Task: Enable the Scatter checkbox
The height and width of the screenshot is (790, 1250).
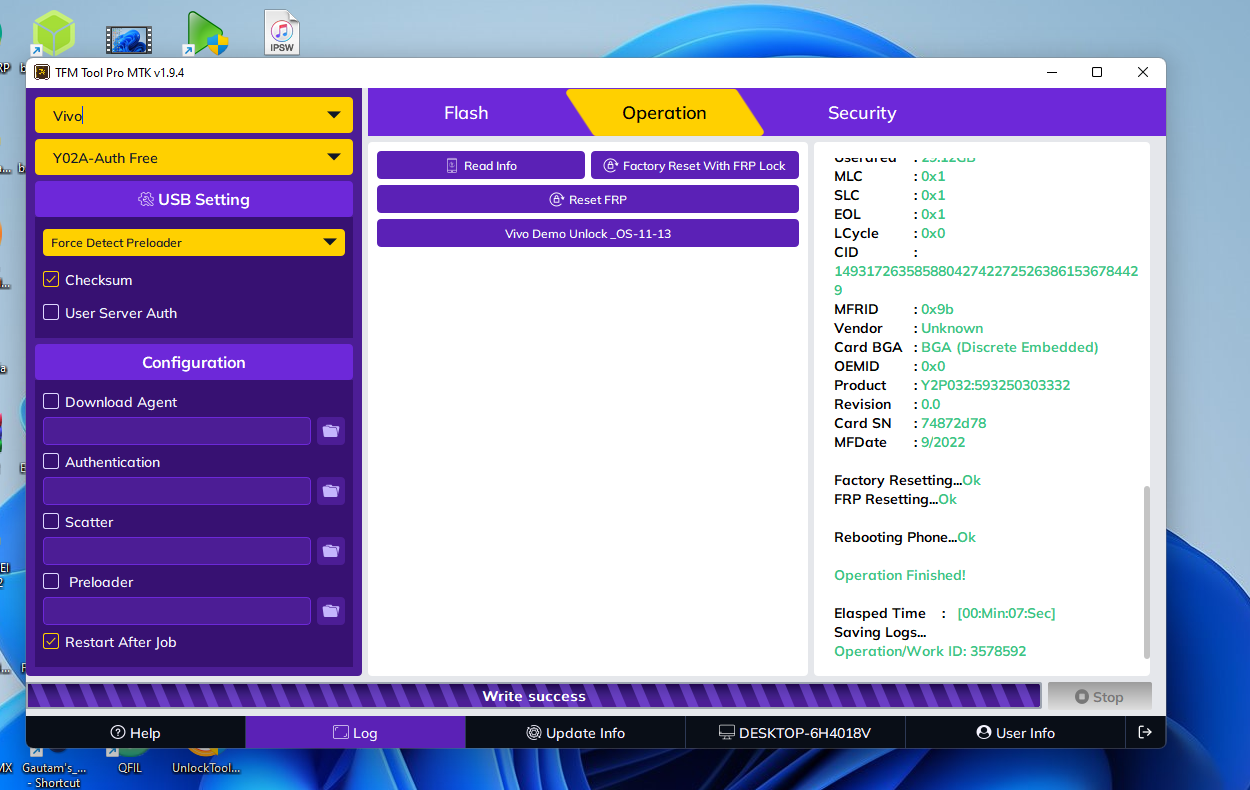Action: pyautogui.click(x=51, y=522)
